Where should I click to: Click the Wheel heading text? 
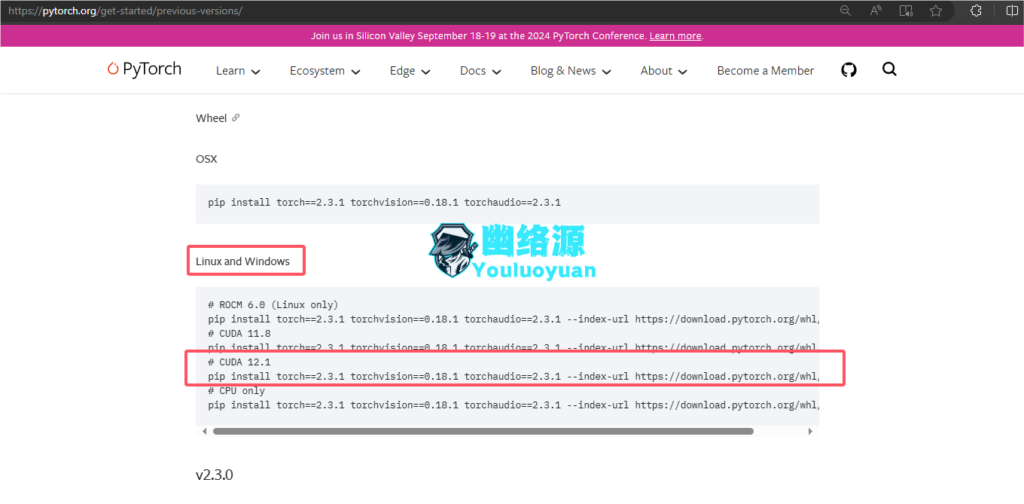[211, 118]
